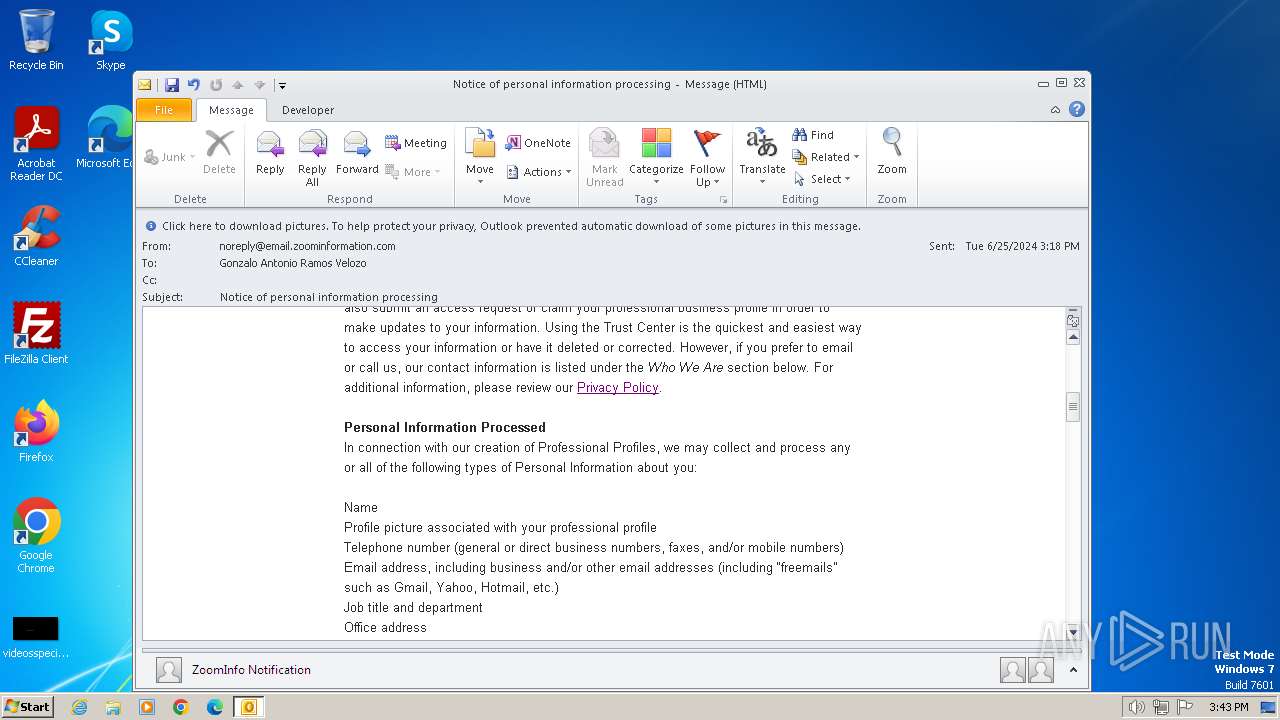Click the vertical scrollbar thumb

point(1073,407)
